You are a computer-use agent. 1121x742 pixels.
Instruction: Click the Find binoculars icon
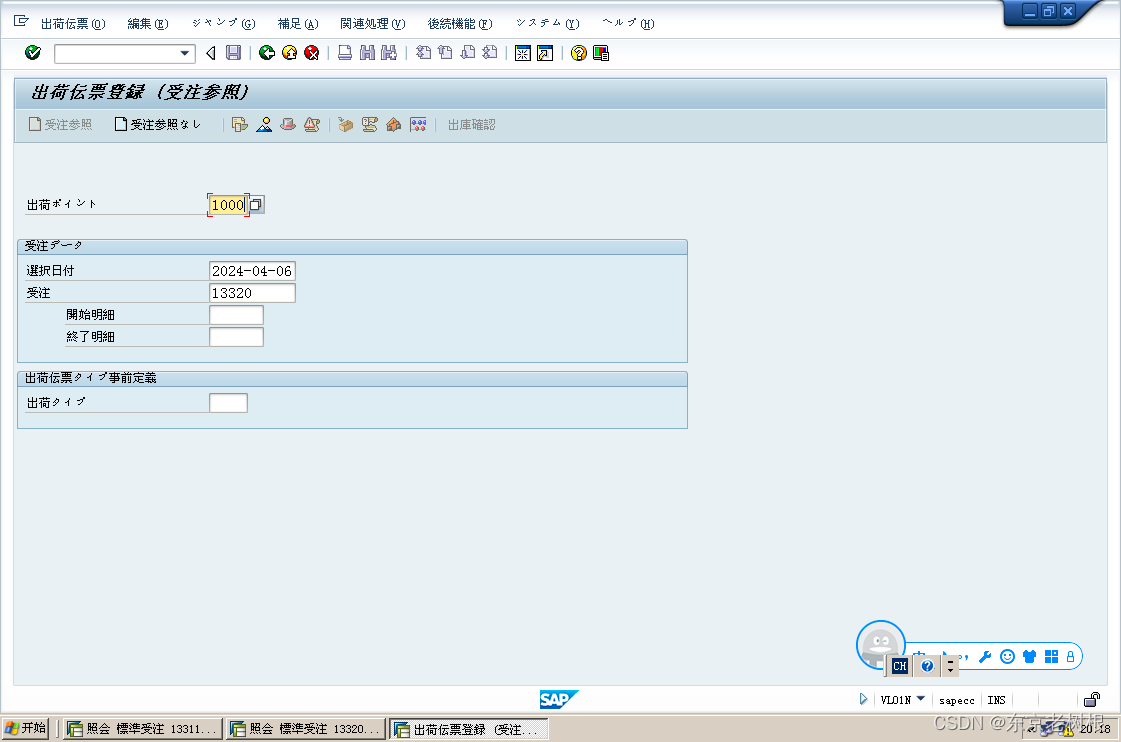[x=367, y=53]
